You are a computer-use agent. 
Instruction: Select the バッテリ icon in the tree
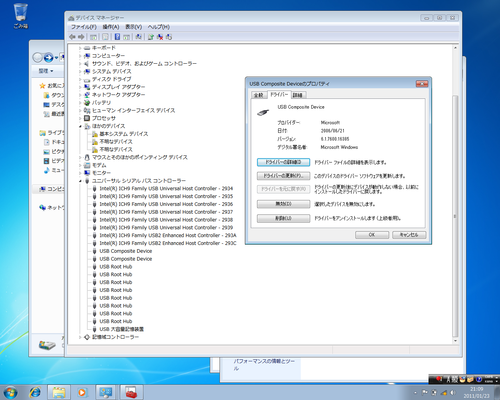pos(87,103)
